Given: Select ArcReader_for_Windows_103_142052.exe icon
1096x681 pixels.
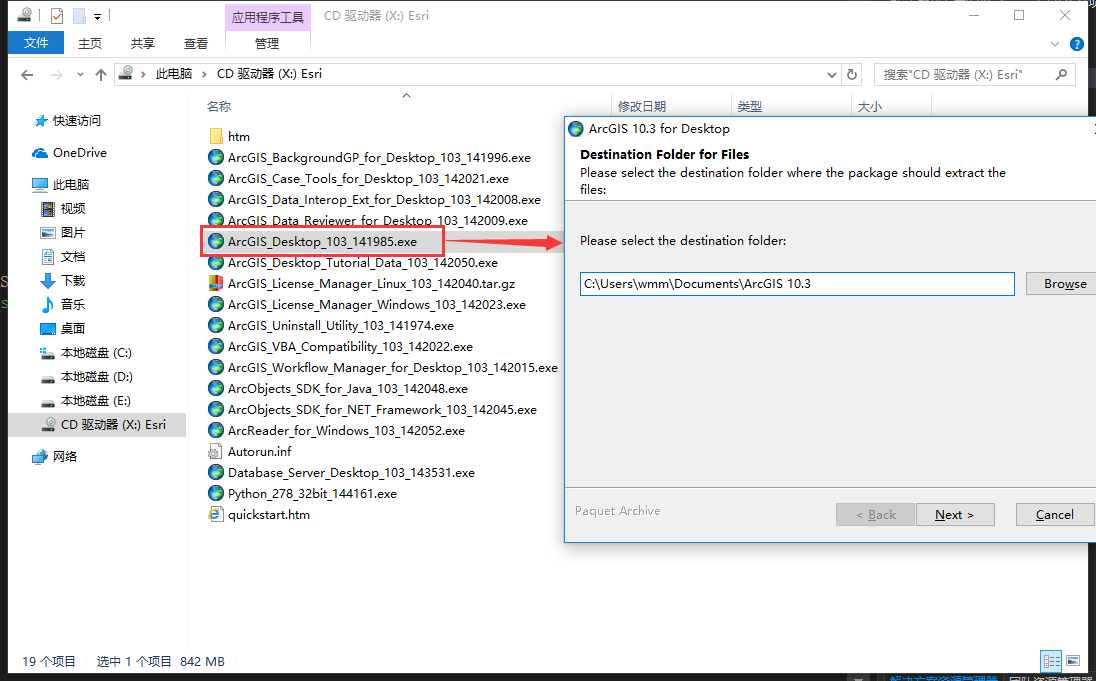Looking at the screenshot, I should point(216,430).
